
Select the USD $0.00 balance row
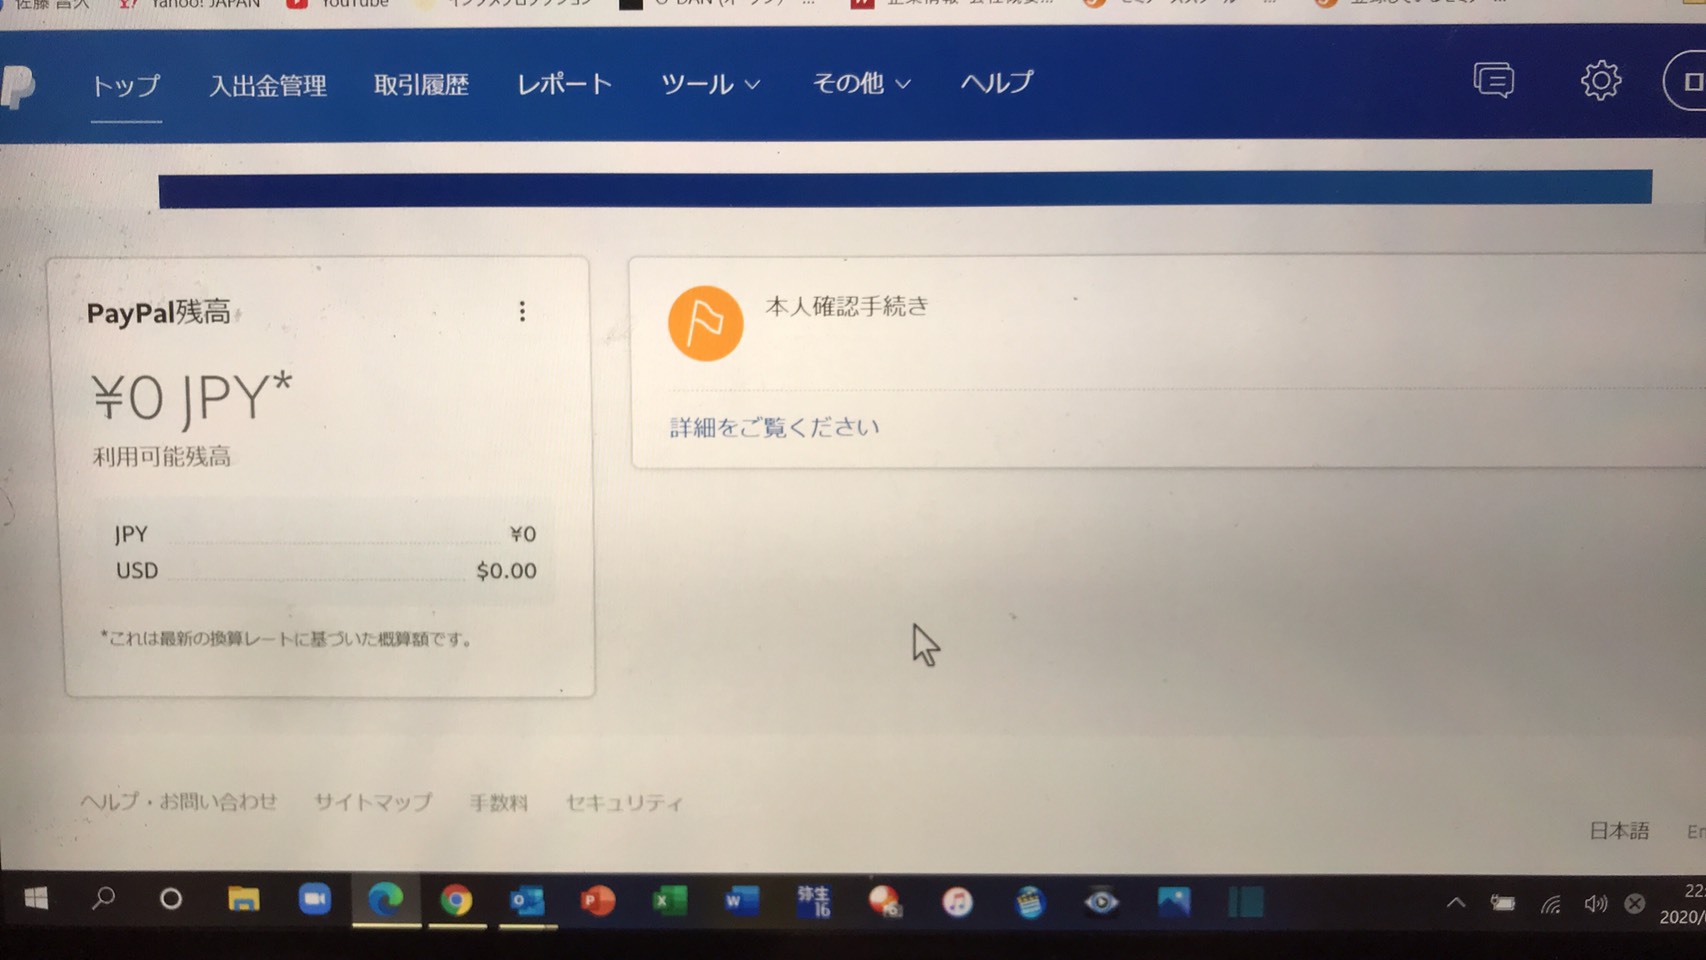pos(325,571)
